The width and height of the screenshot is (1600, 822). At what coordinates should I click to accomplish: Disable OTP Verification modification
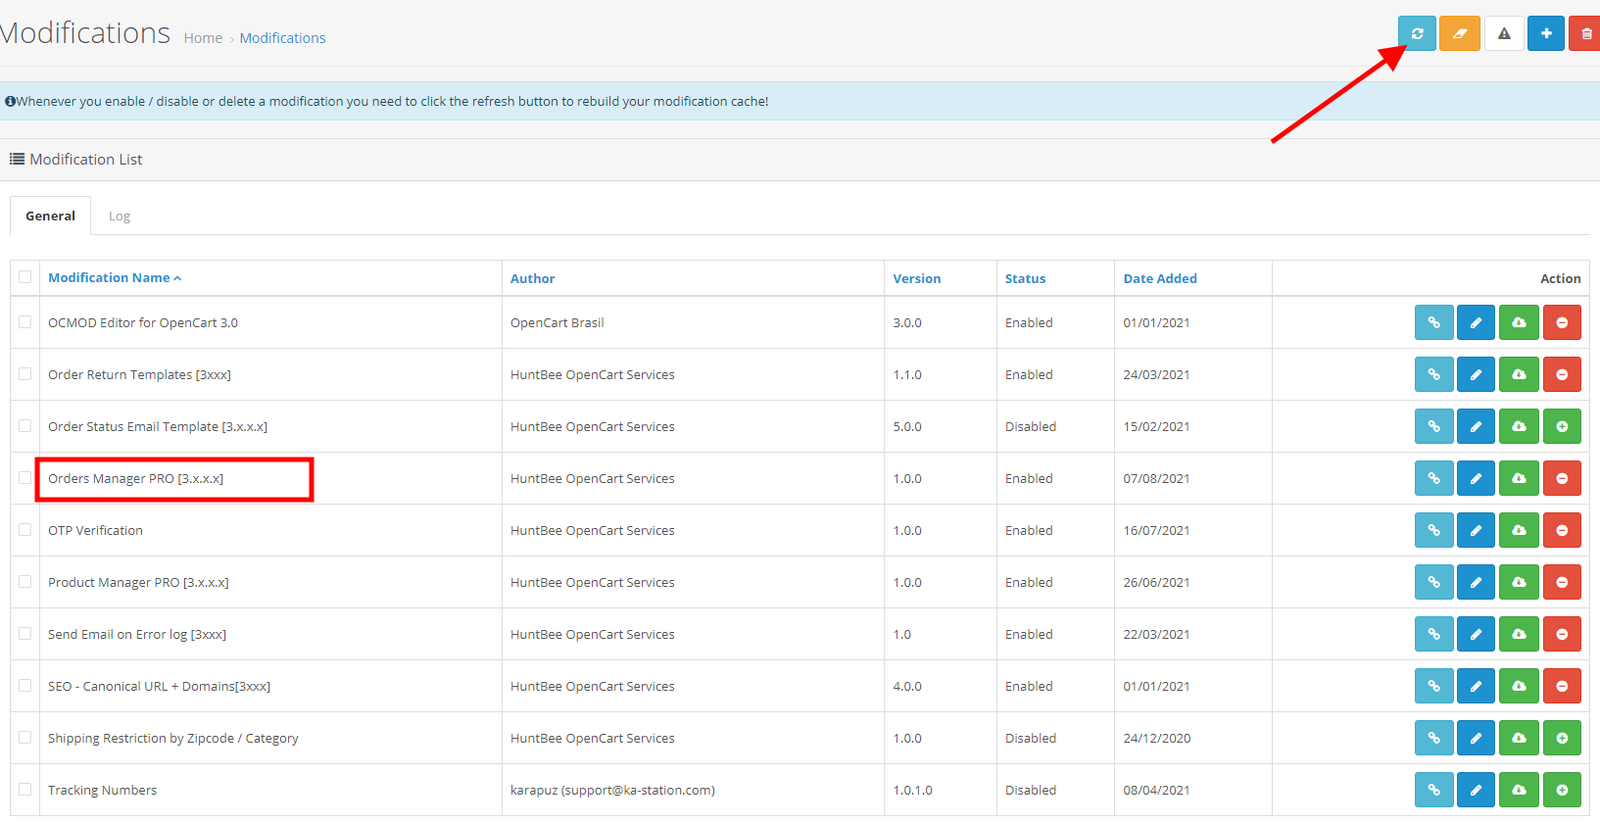(1562, 530)
